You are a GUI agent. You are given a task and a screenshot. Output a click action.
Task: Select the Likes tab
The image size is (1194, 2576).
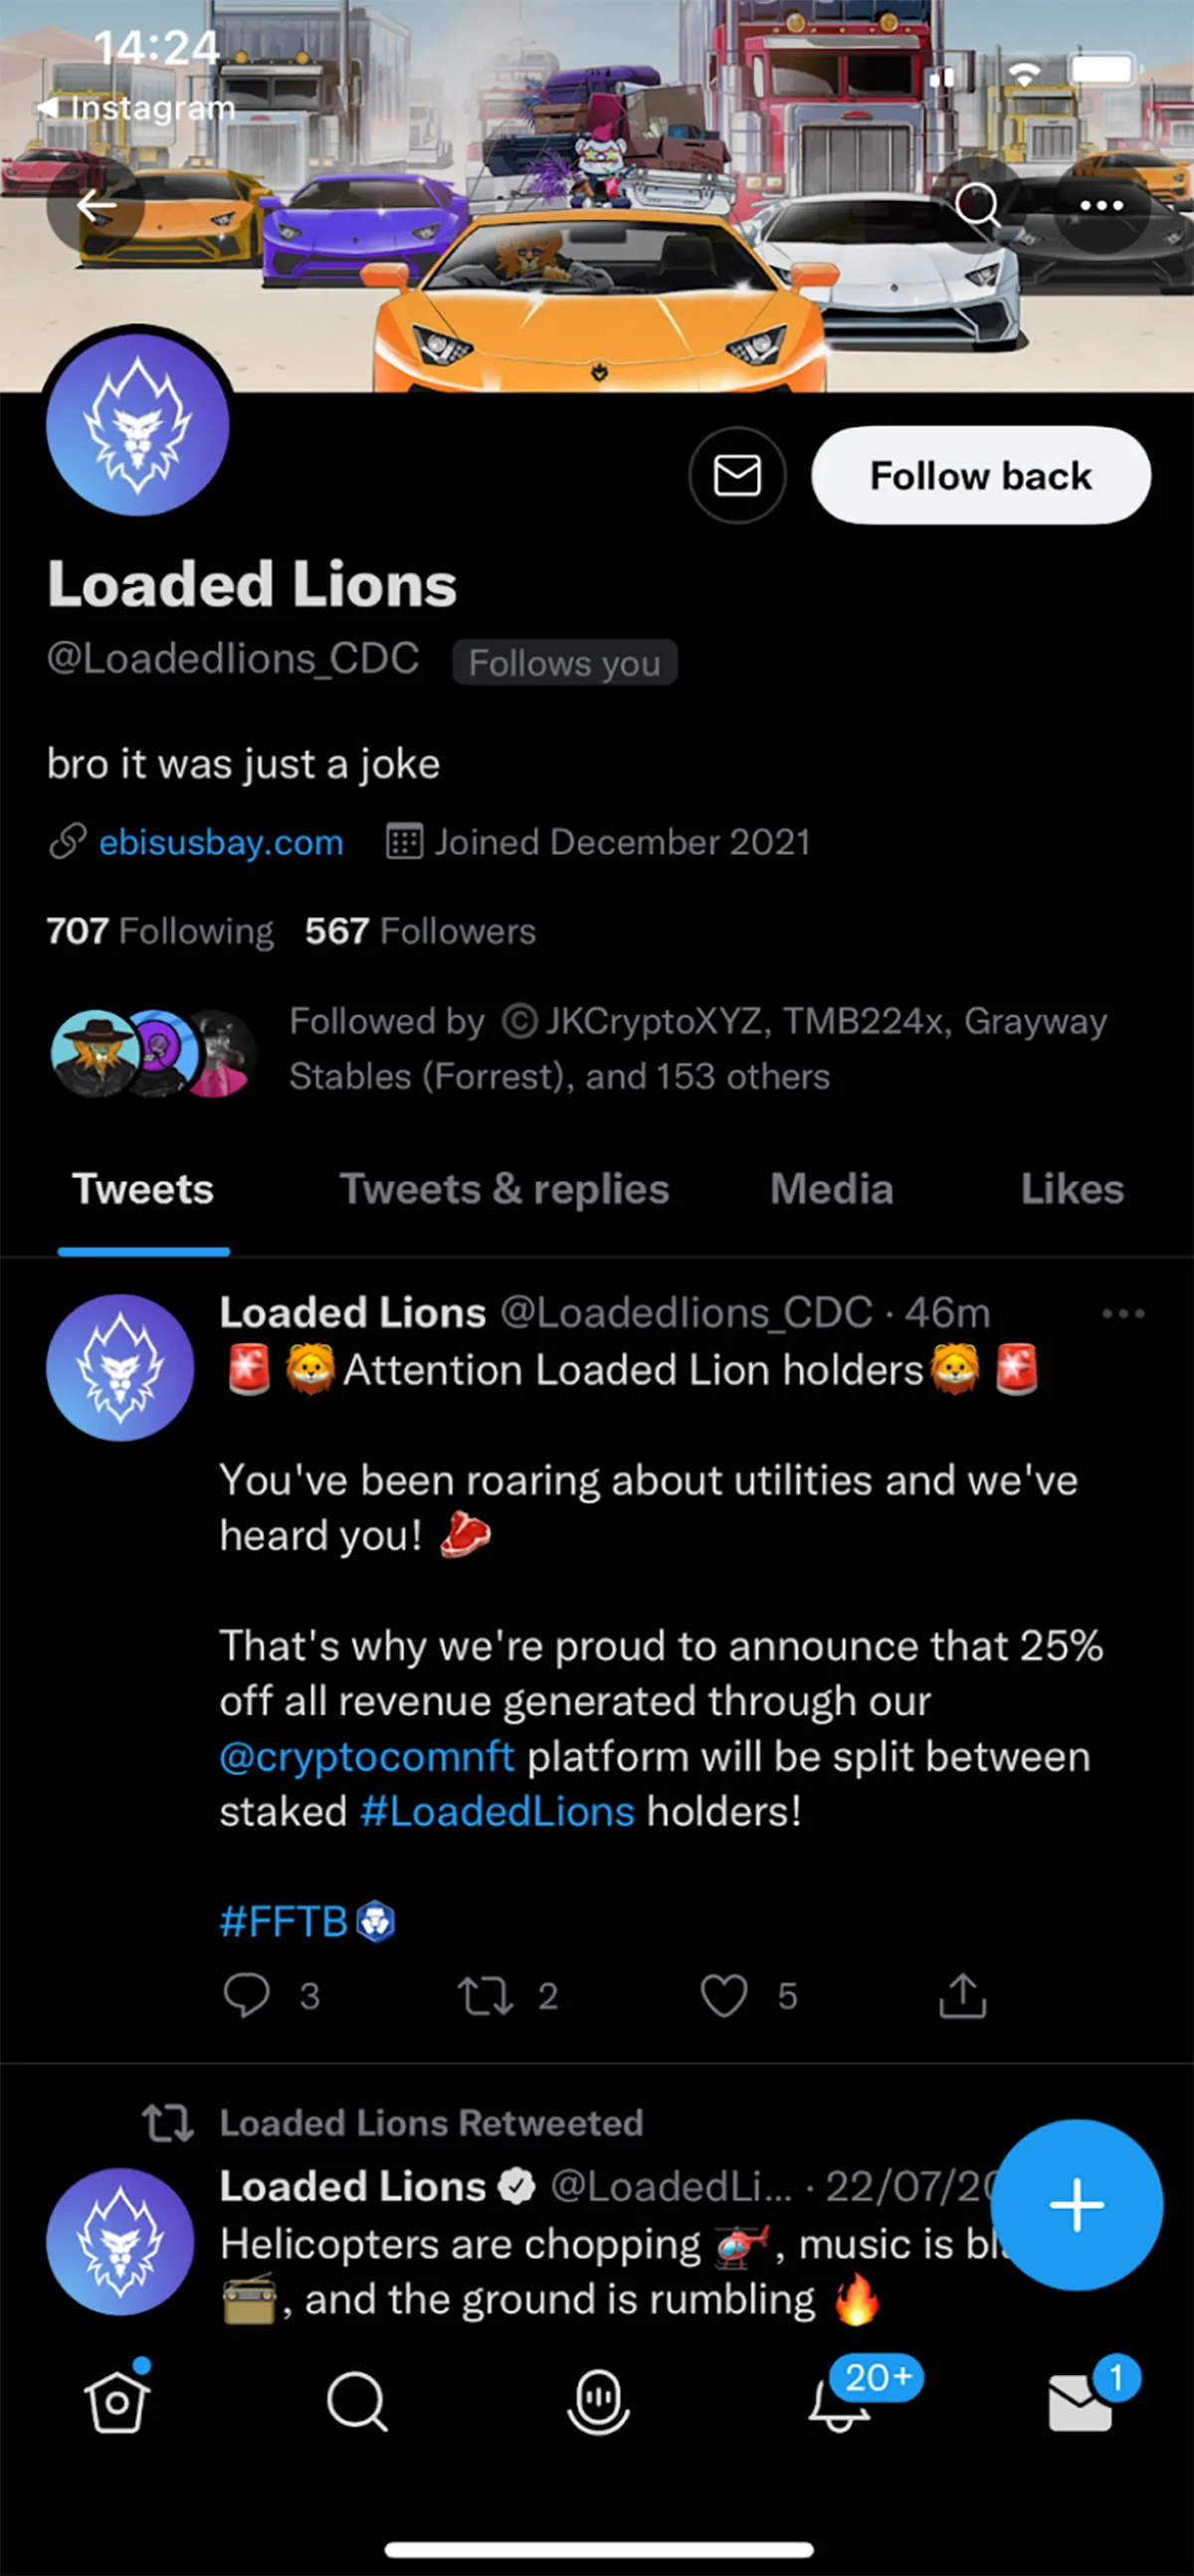1072,1189
